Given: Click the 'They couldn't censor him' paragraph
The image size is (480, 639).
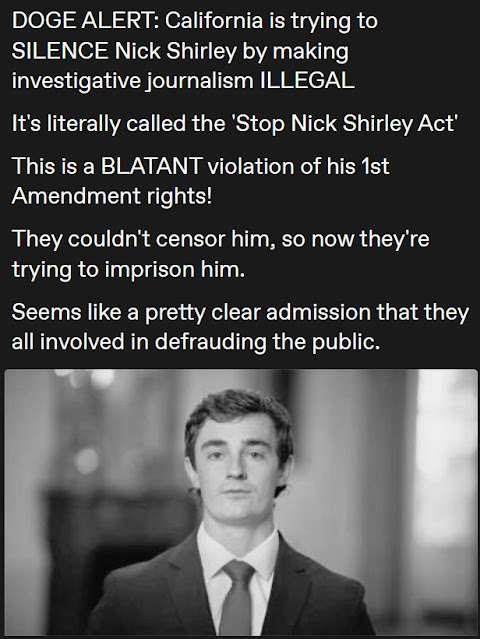Looking at the screenshot, I should [220, 253].
